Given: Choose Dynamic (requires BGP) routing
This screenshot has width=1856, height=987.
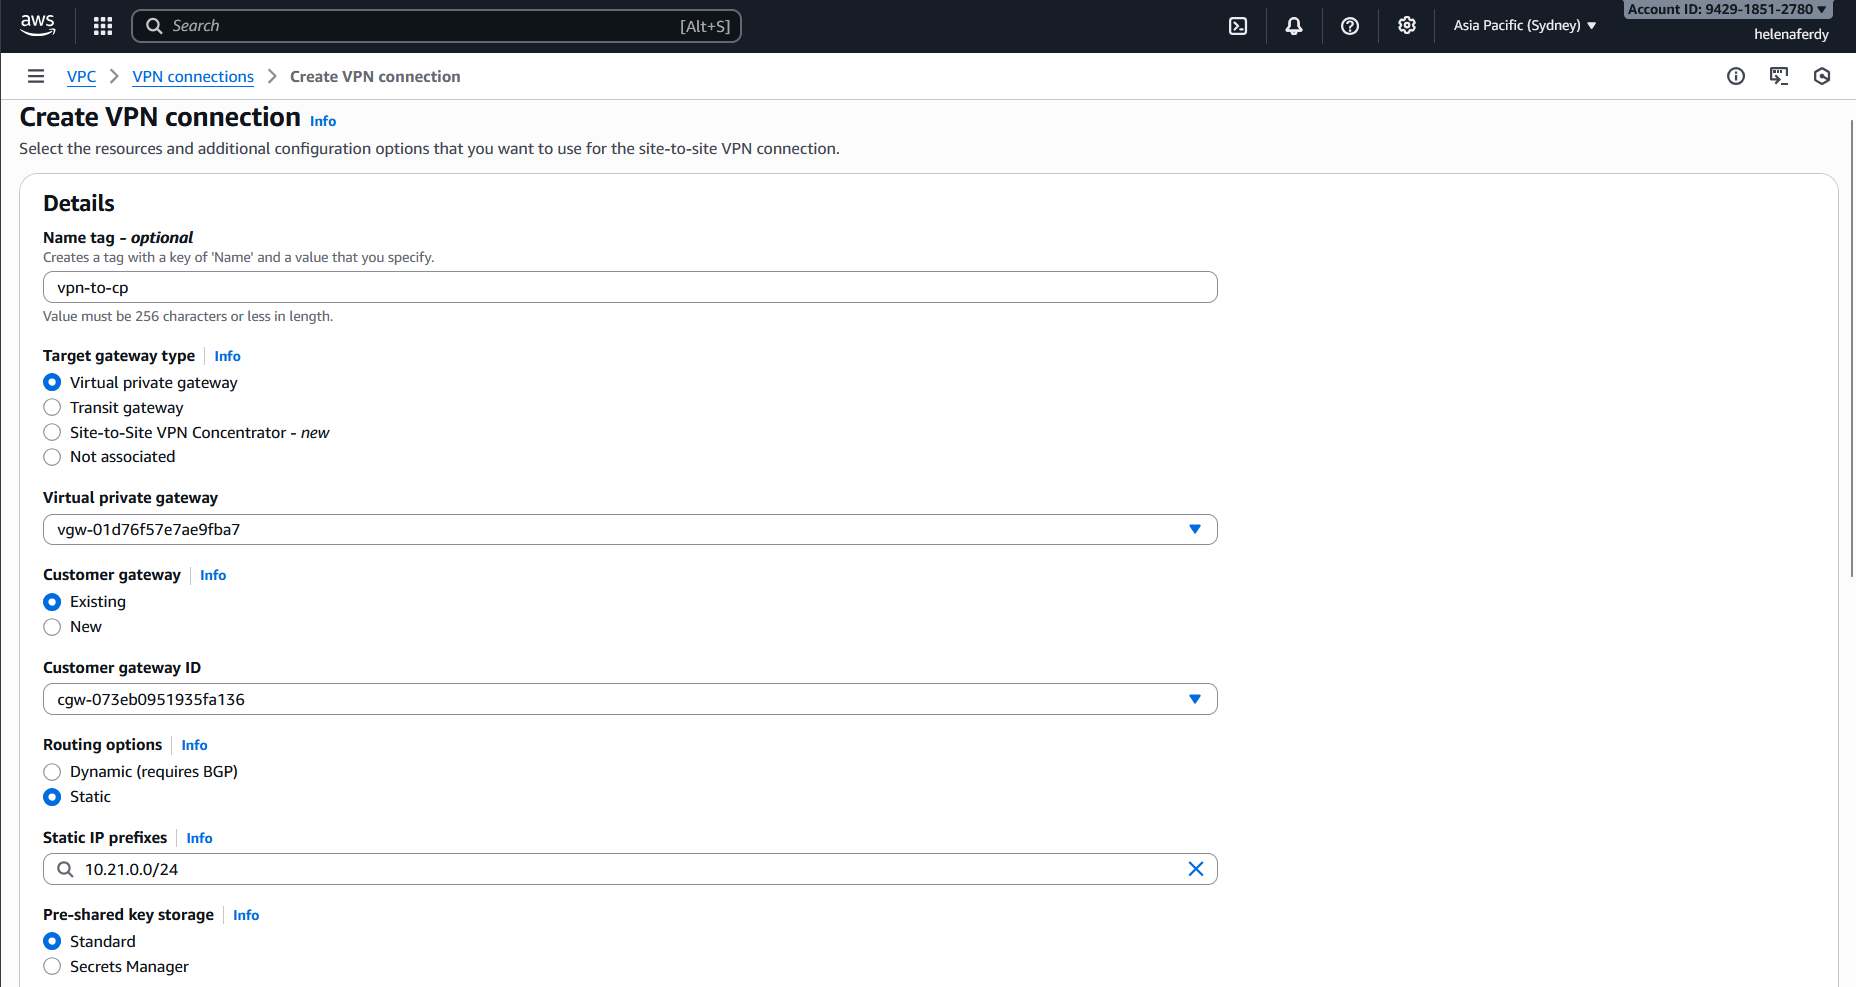Looking at the screenshot, I should pos(53,772).
